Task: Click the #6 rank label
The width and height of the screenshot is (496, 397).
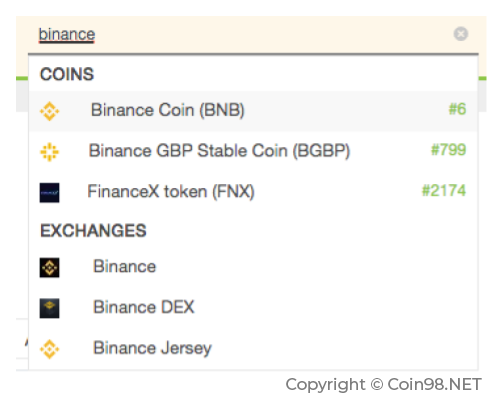Action: [x=457, y=109]
